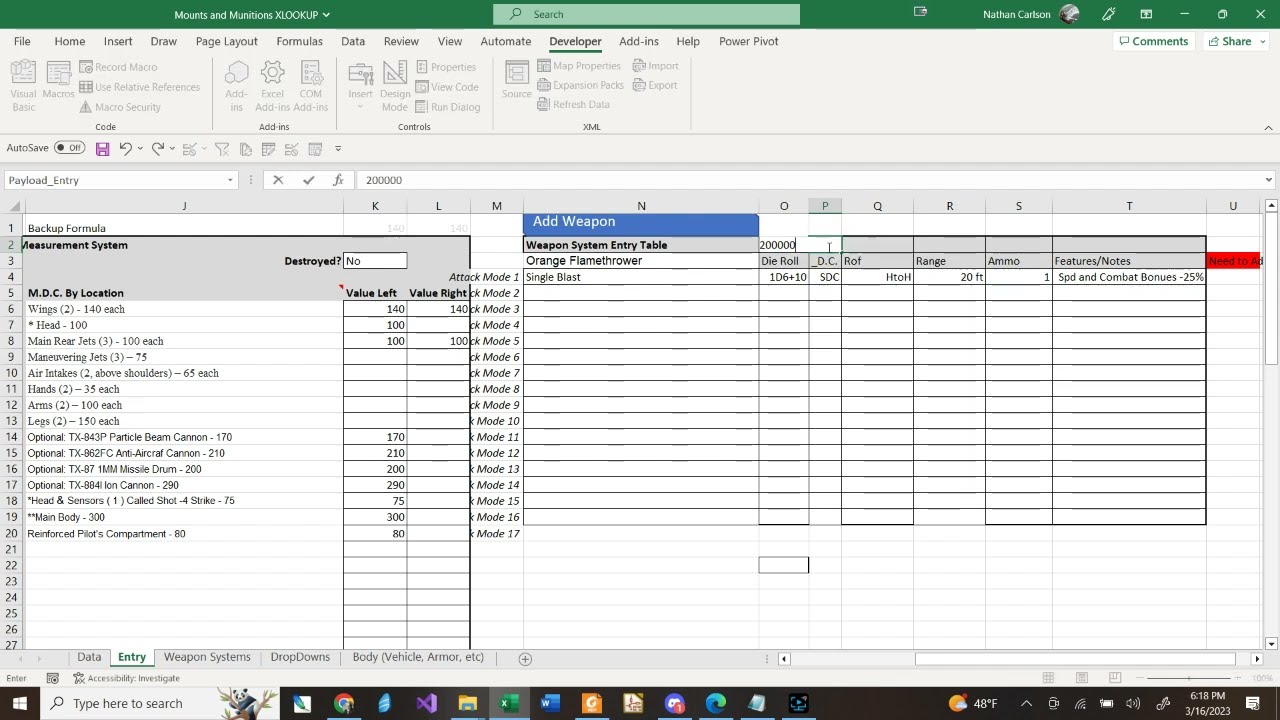Open the Undo history dropdown arrow
Viewport: 1280px width, 720px height.
click(140, 149)
